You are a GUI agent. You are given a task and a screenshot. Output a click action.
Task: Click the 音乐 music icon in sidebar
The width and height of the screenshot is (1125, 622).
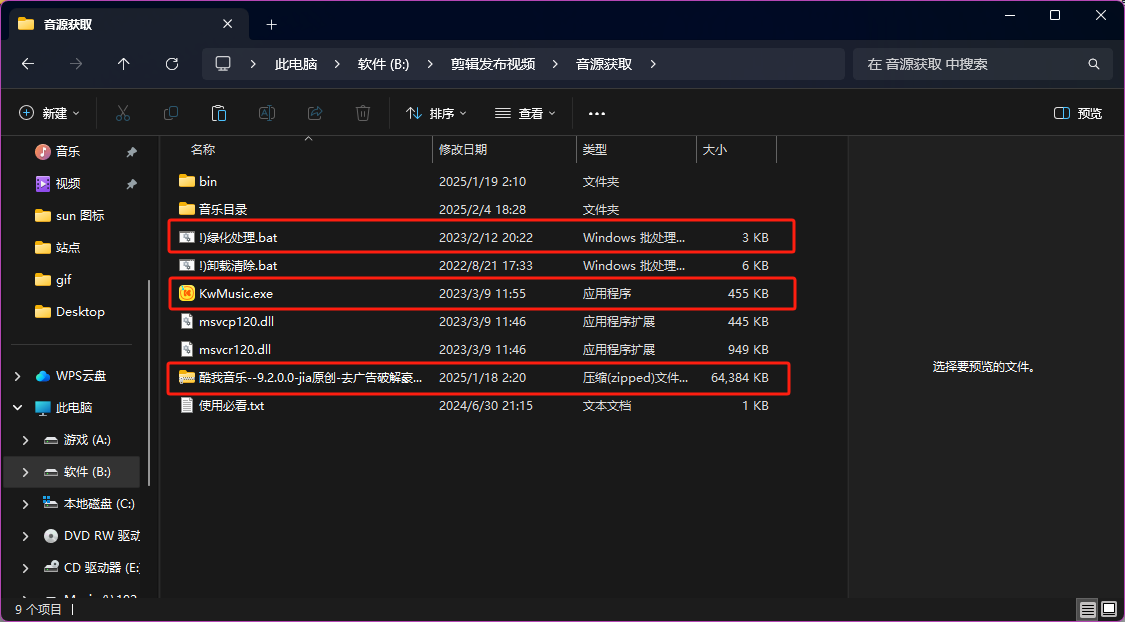[x=43, y=151]
